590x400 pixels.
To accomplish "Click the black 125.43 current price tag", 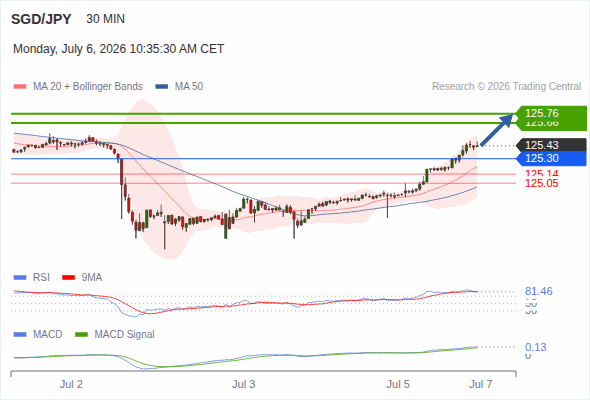I will tap(551, 145).
